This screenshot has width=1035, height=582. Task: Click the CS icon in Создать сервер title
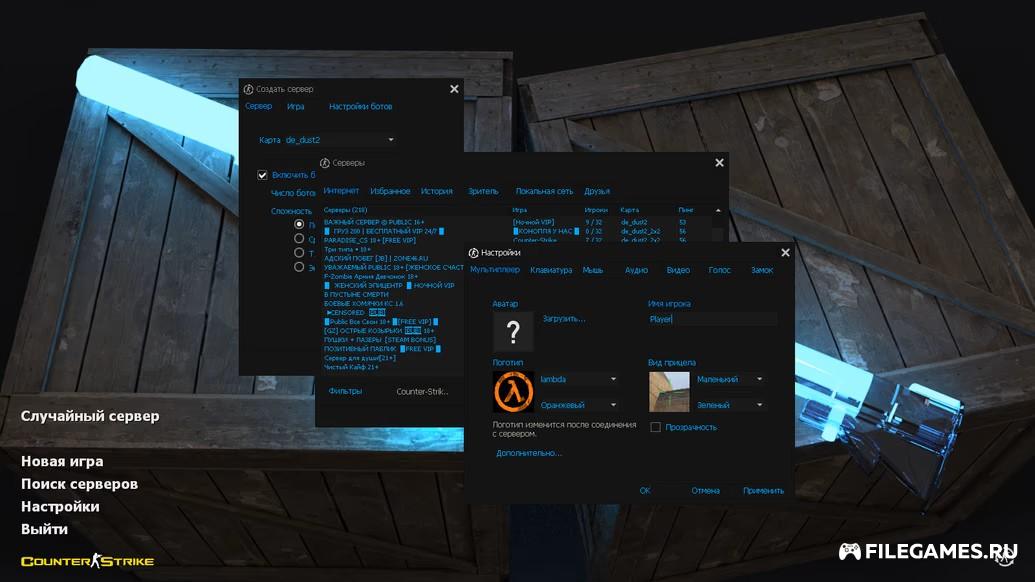pyautogui.click(x=248, y=89)
